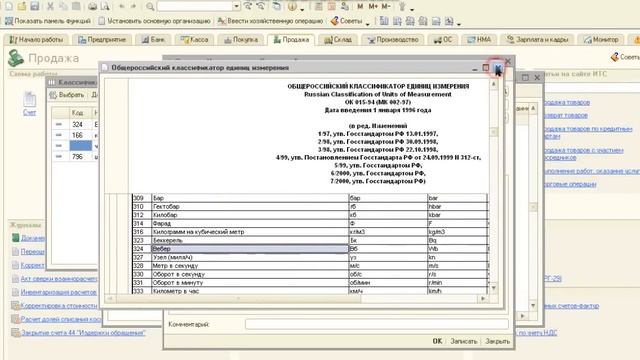640x360 pixels.
Task: Click the printer icon in toolbar
Action: pos(93,6)
